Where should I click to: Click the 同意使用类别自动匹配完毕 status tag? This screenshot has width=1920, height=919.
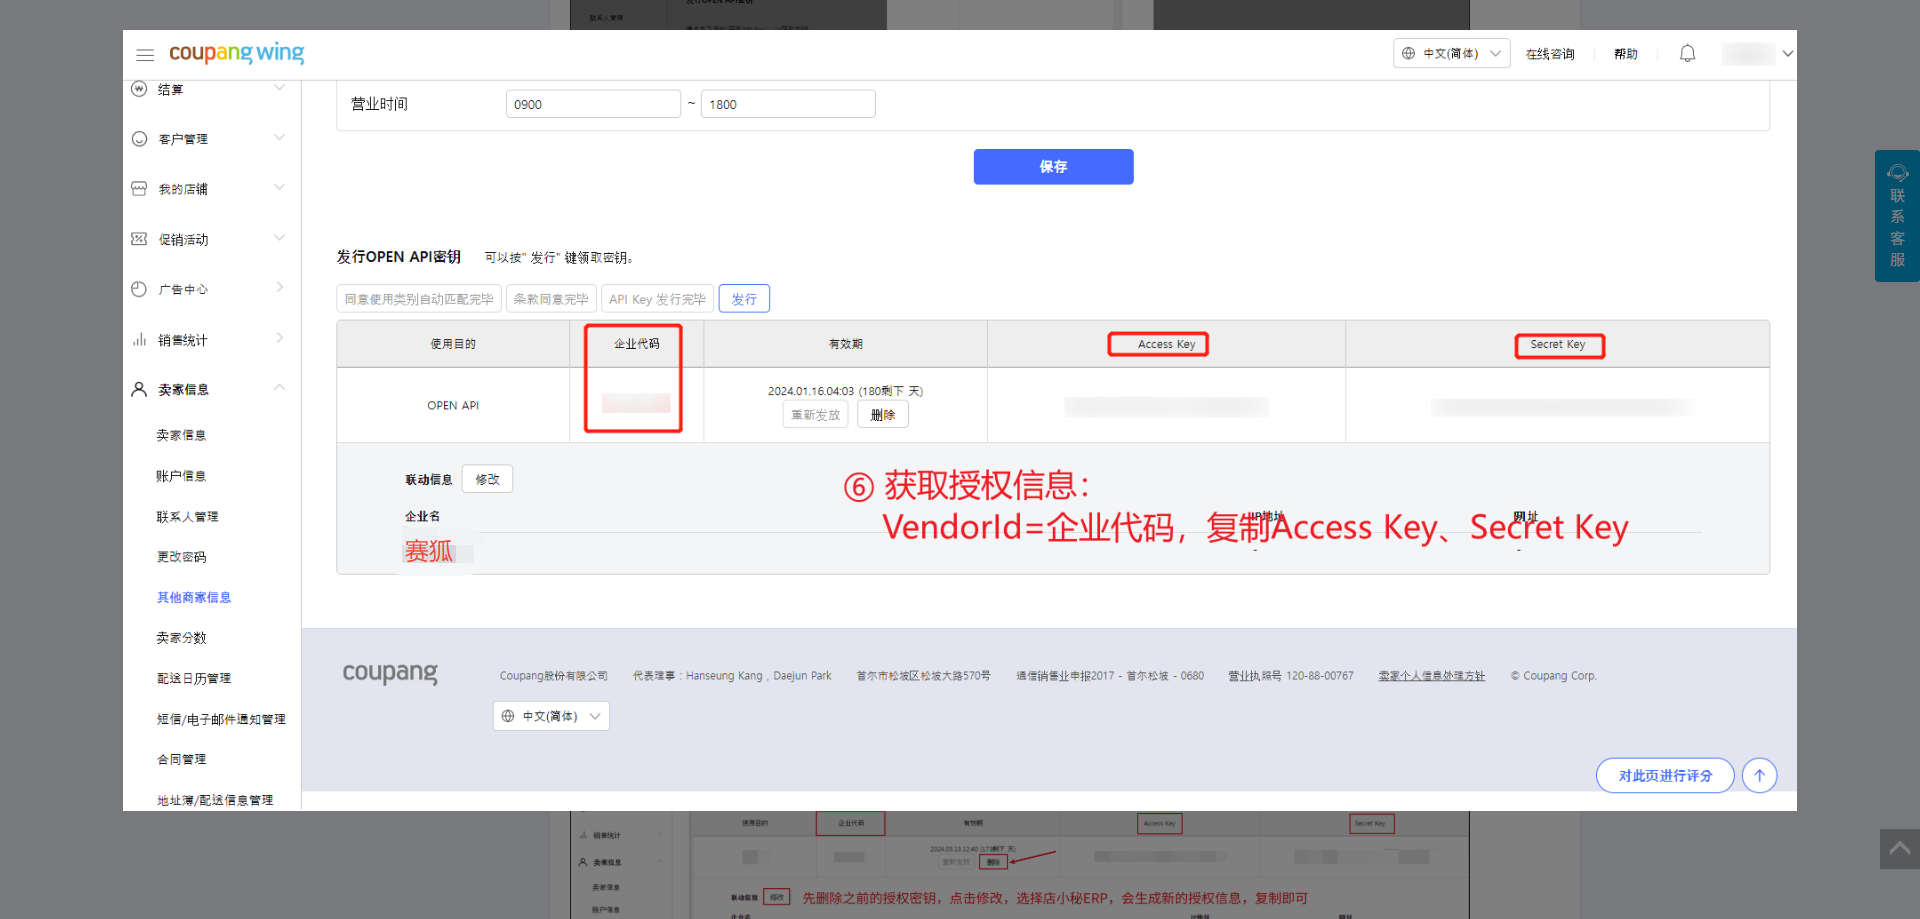[x=419, y=299]
